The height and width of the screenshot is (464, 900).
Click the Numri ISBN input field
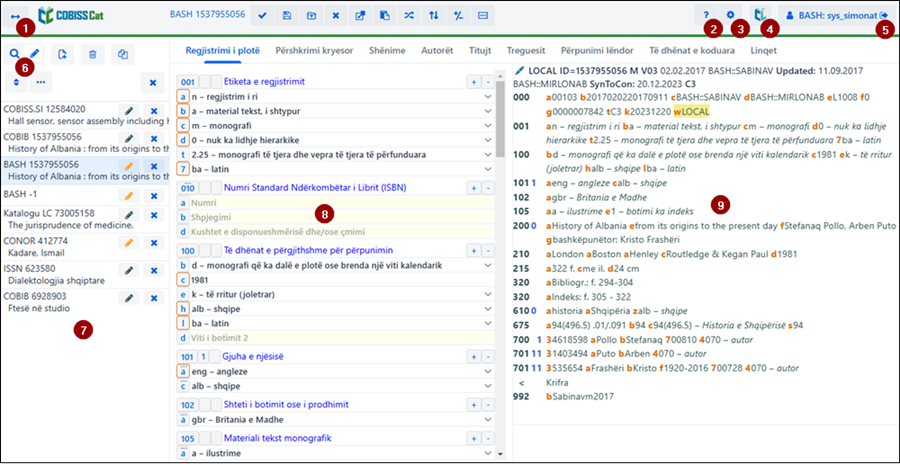pyautogui.click(x=341, y=203)
